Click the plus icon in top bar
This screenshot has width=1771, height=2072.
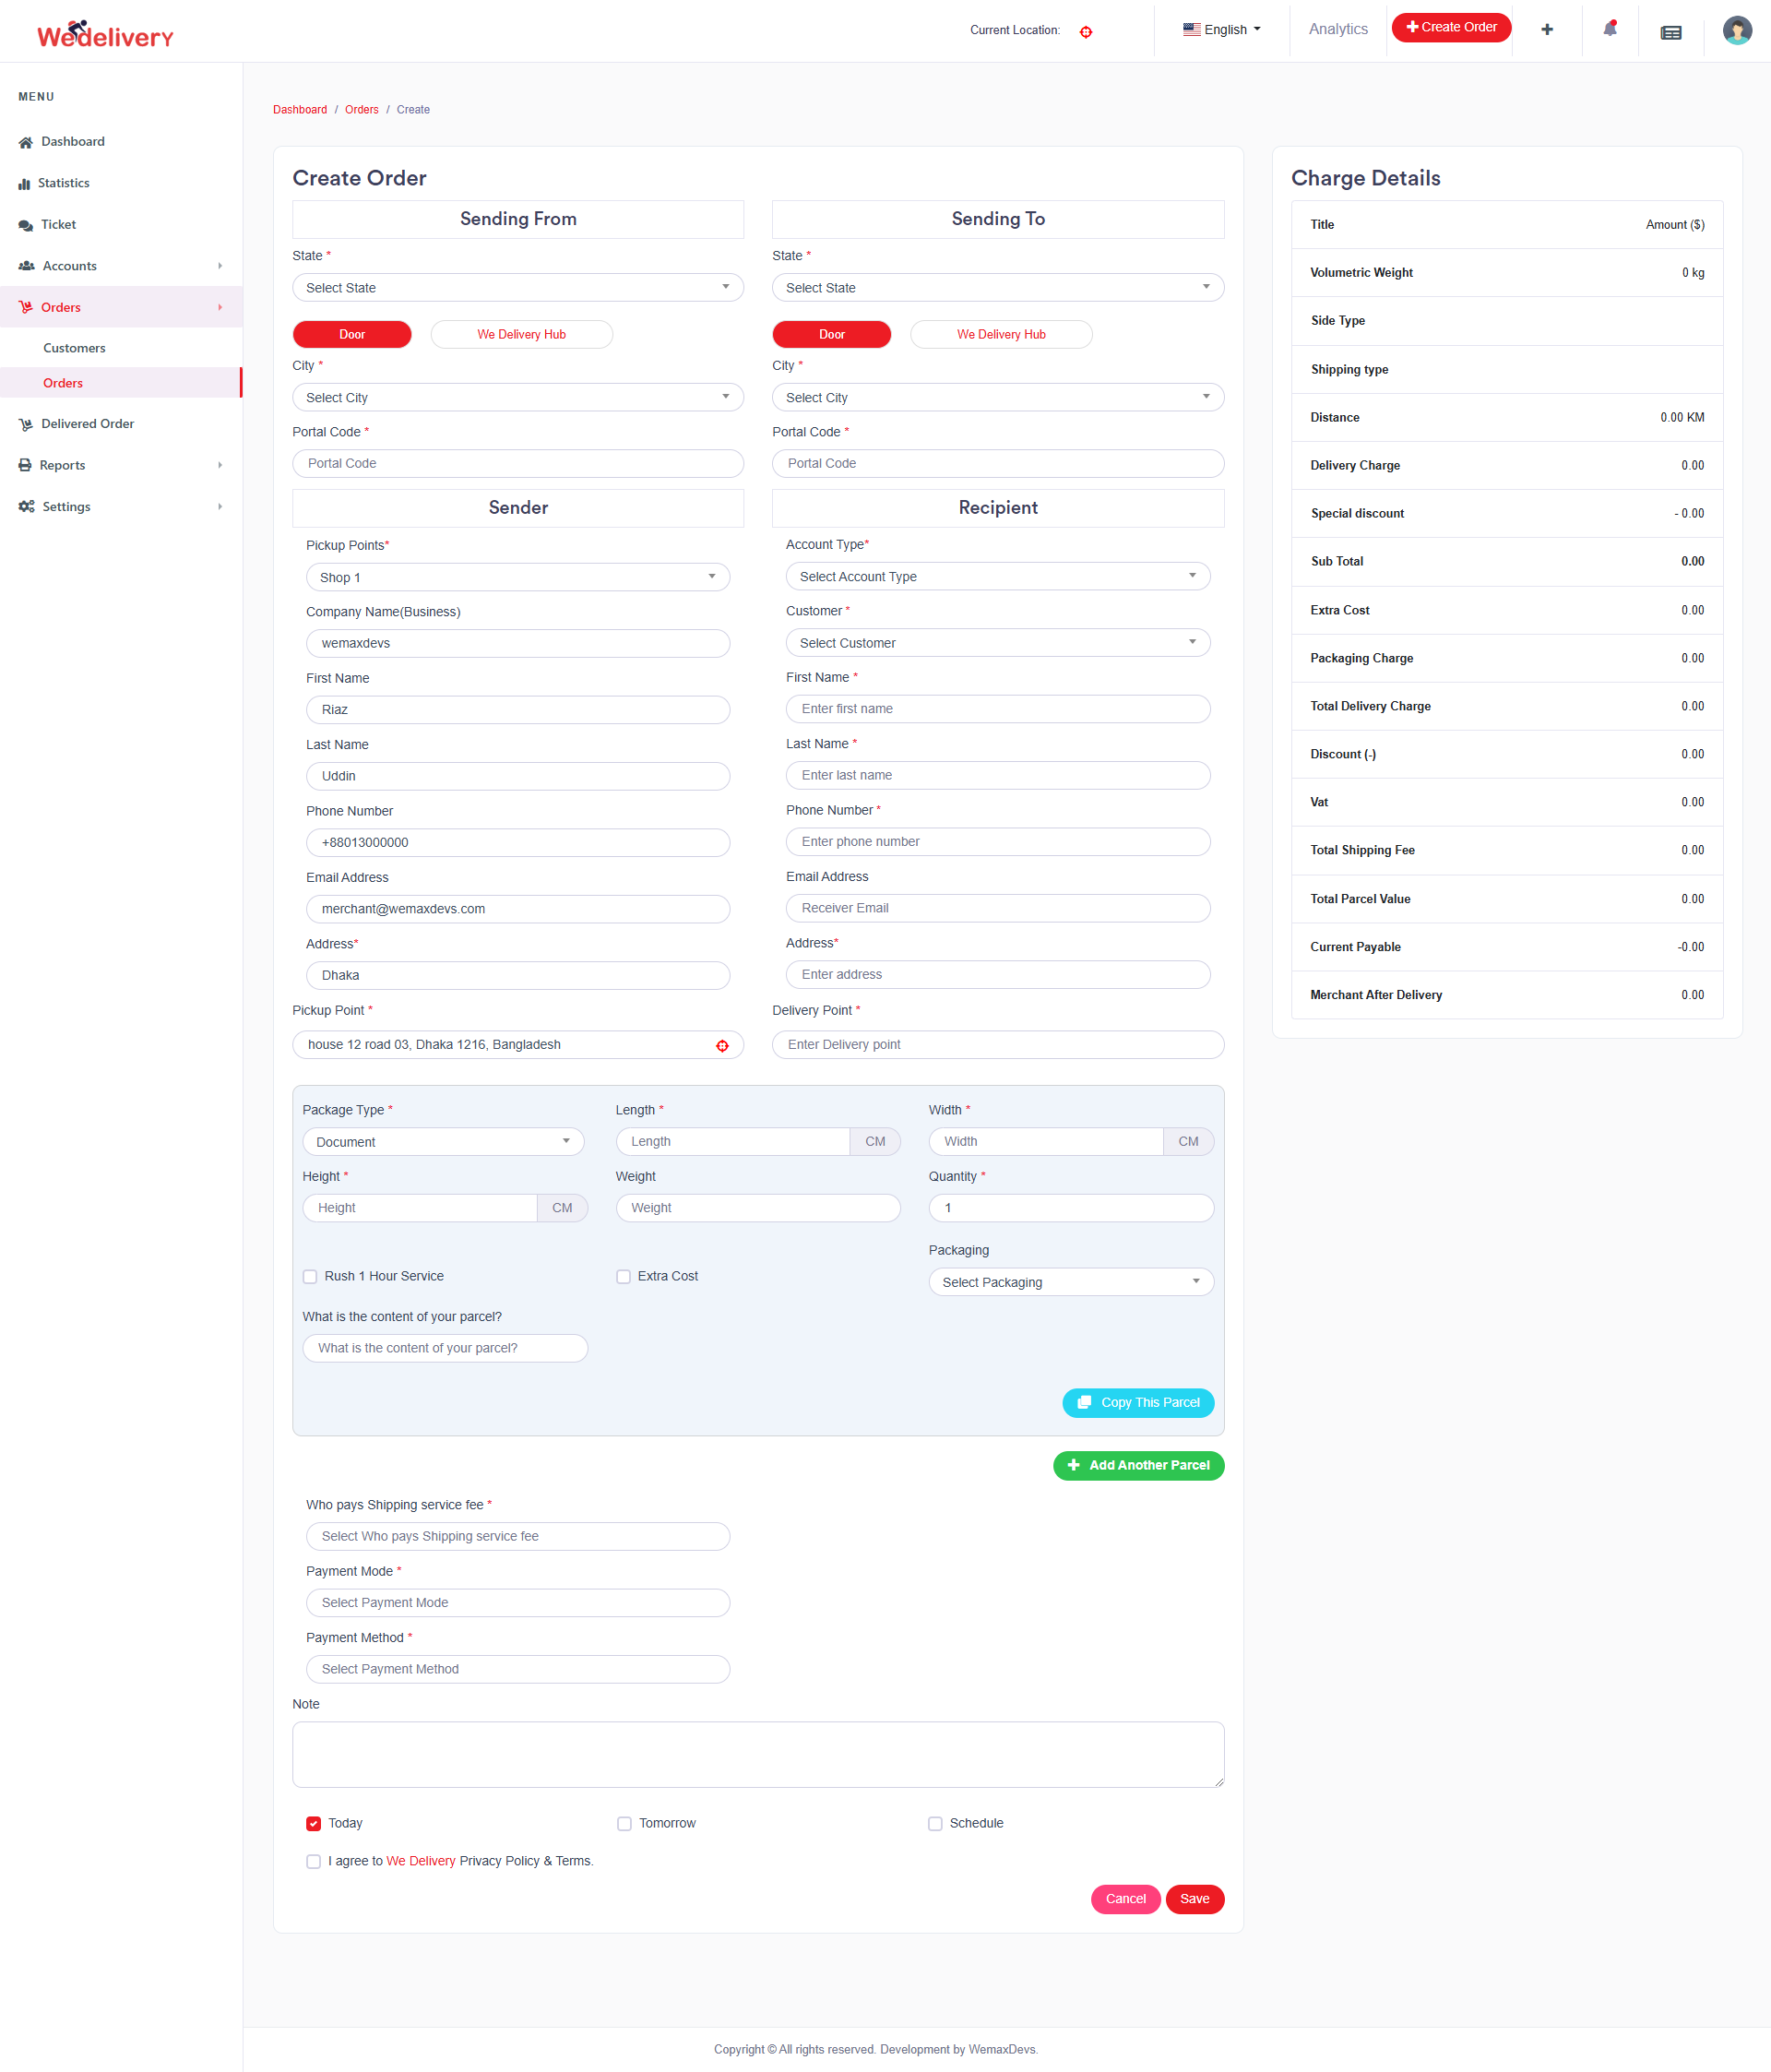pos(1546,30)
